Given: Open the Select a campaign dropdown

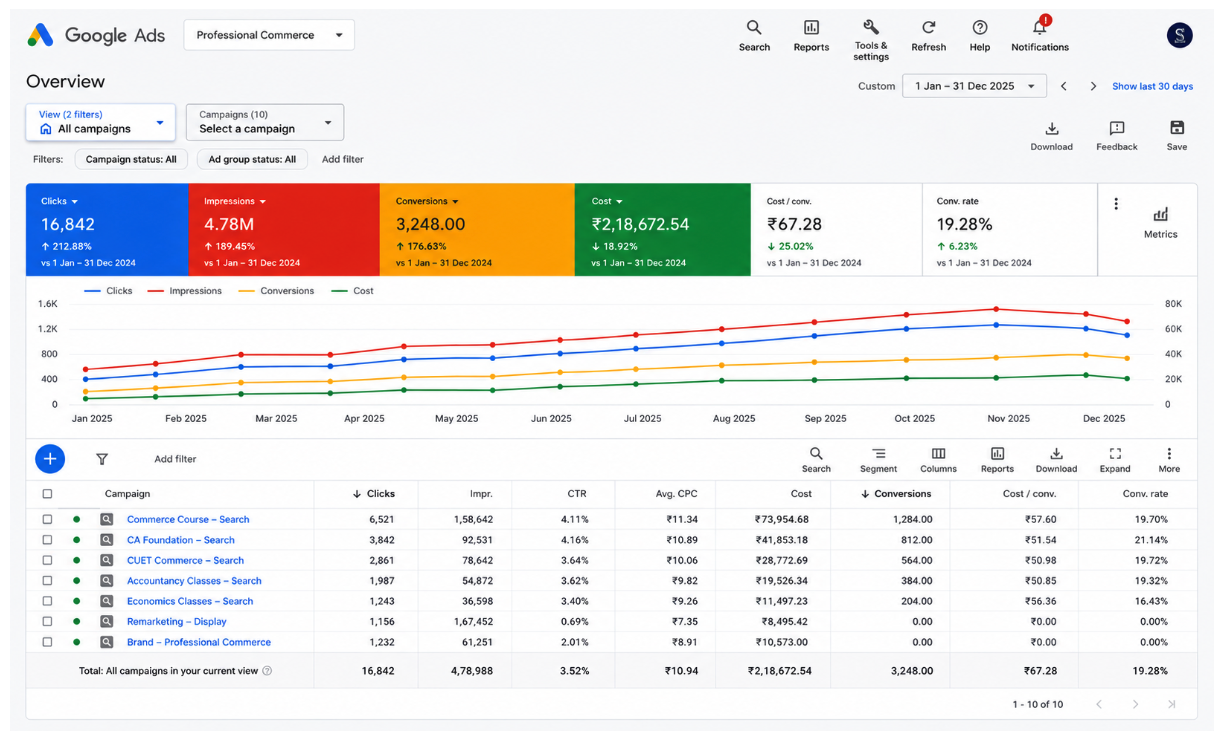Looking at the screenshot, I should 265,122.
